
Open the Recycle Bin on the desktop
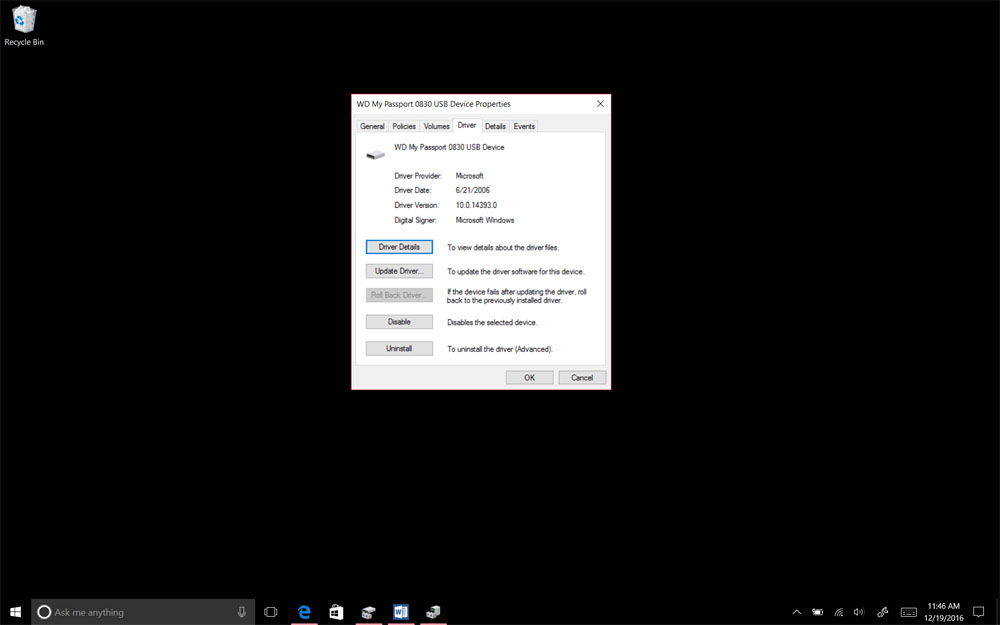[23, 20]
